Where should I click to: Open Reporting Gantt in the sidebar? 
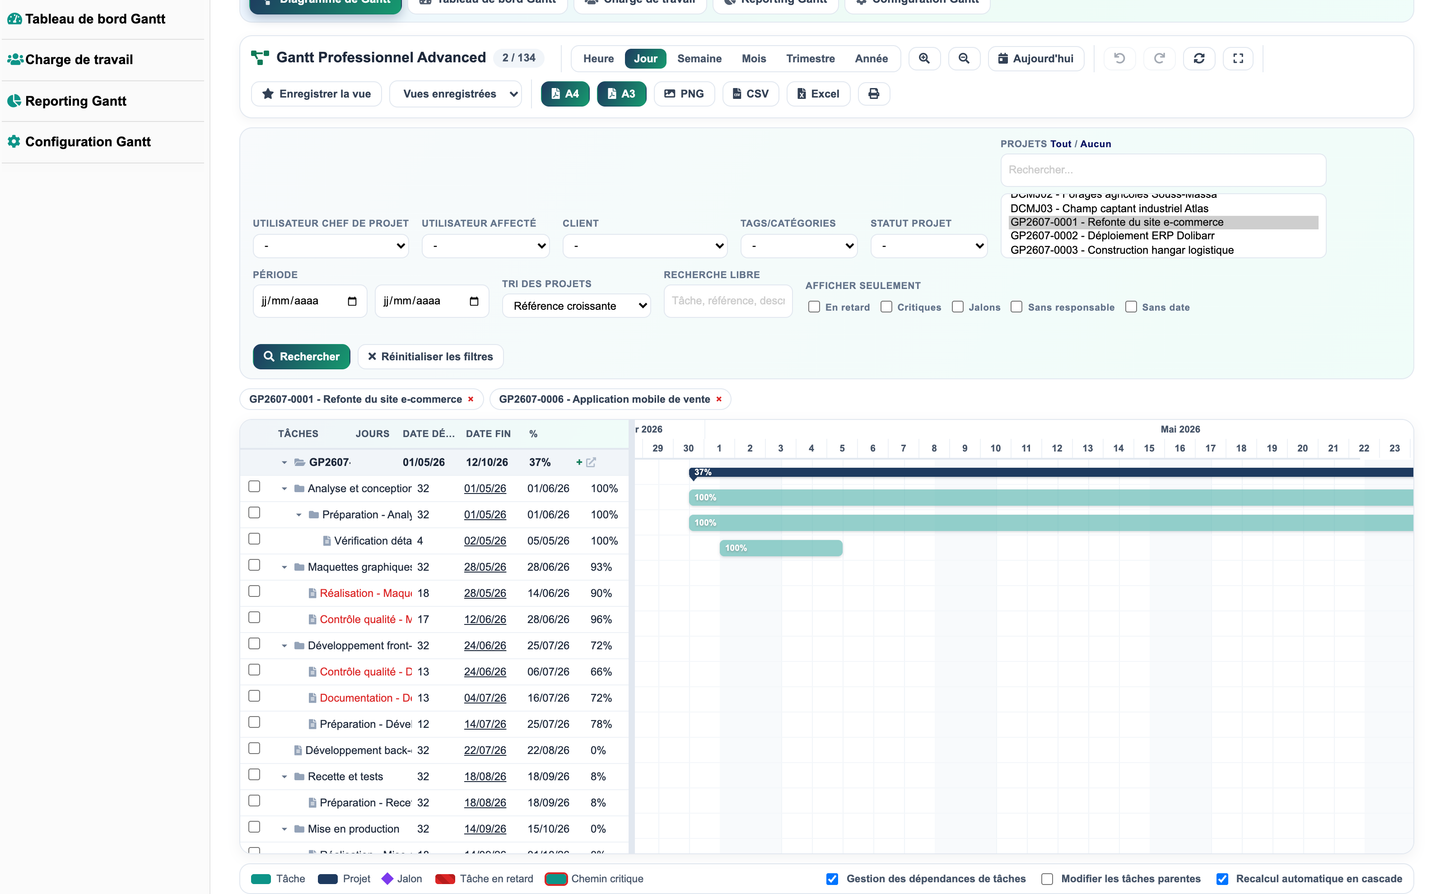[x=76, y=101]
